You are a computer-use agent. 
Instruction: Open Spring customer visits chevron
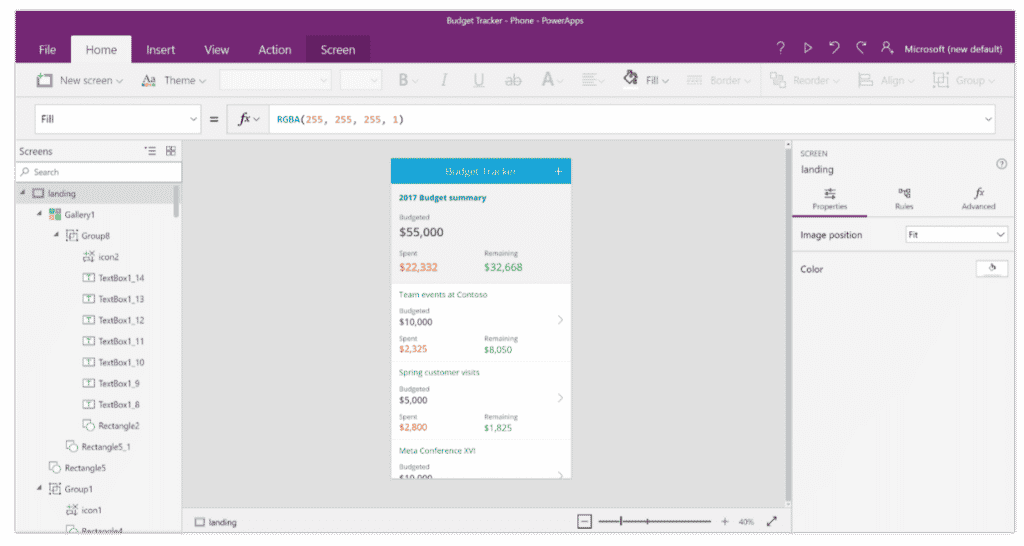coord(560,398)
